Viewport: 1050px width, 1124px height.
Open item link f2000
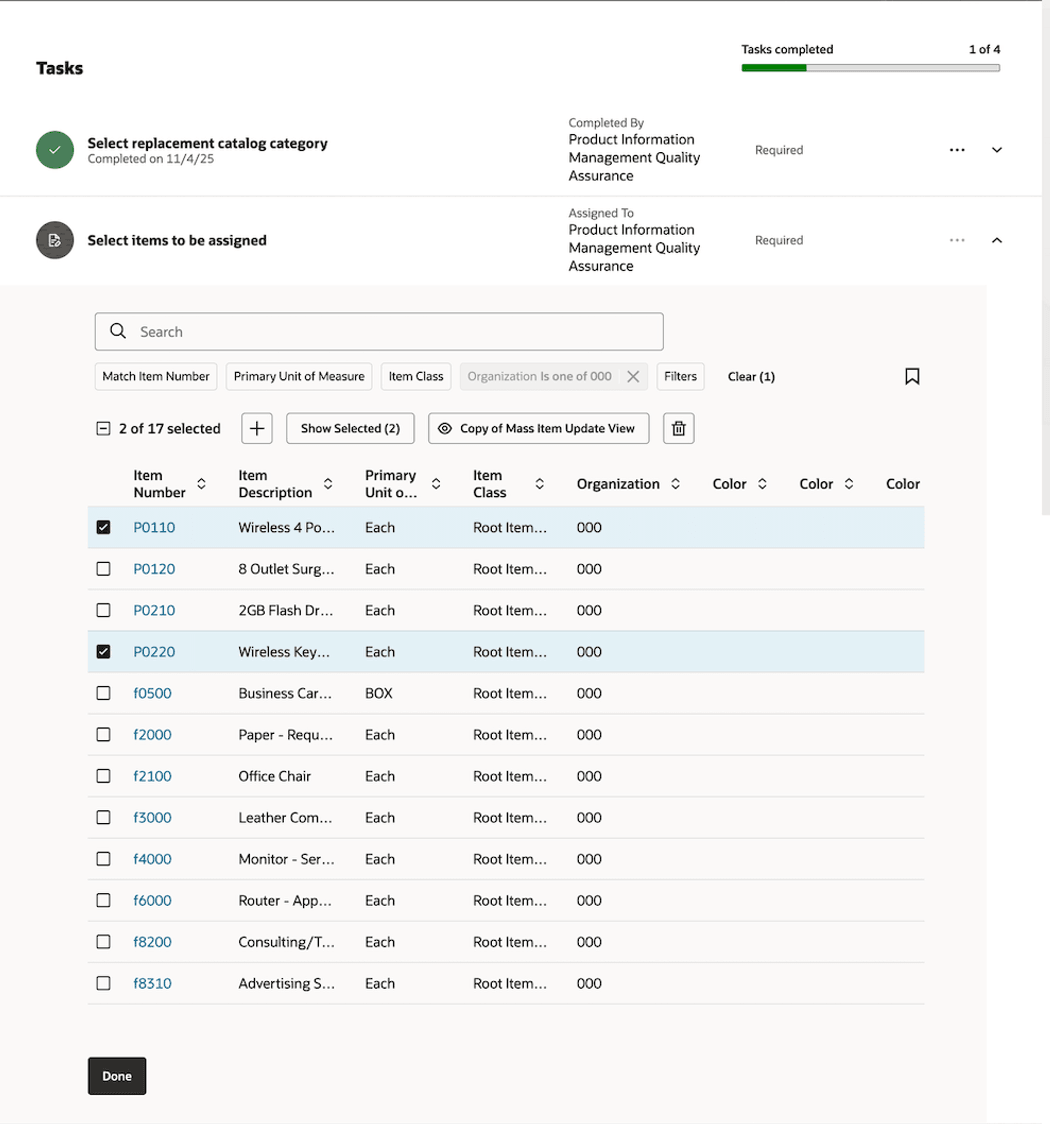tap(153, 735)
